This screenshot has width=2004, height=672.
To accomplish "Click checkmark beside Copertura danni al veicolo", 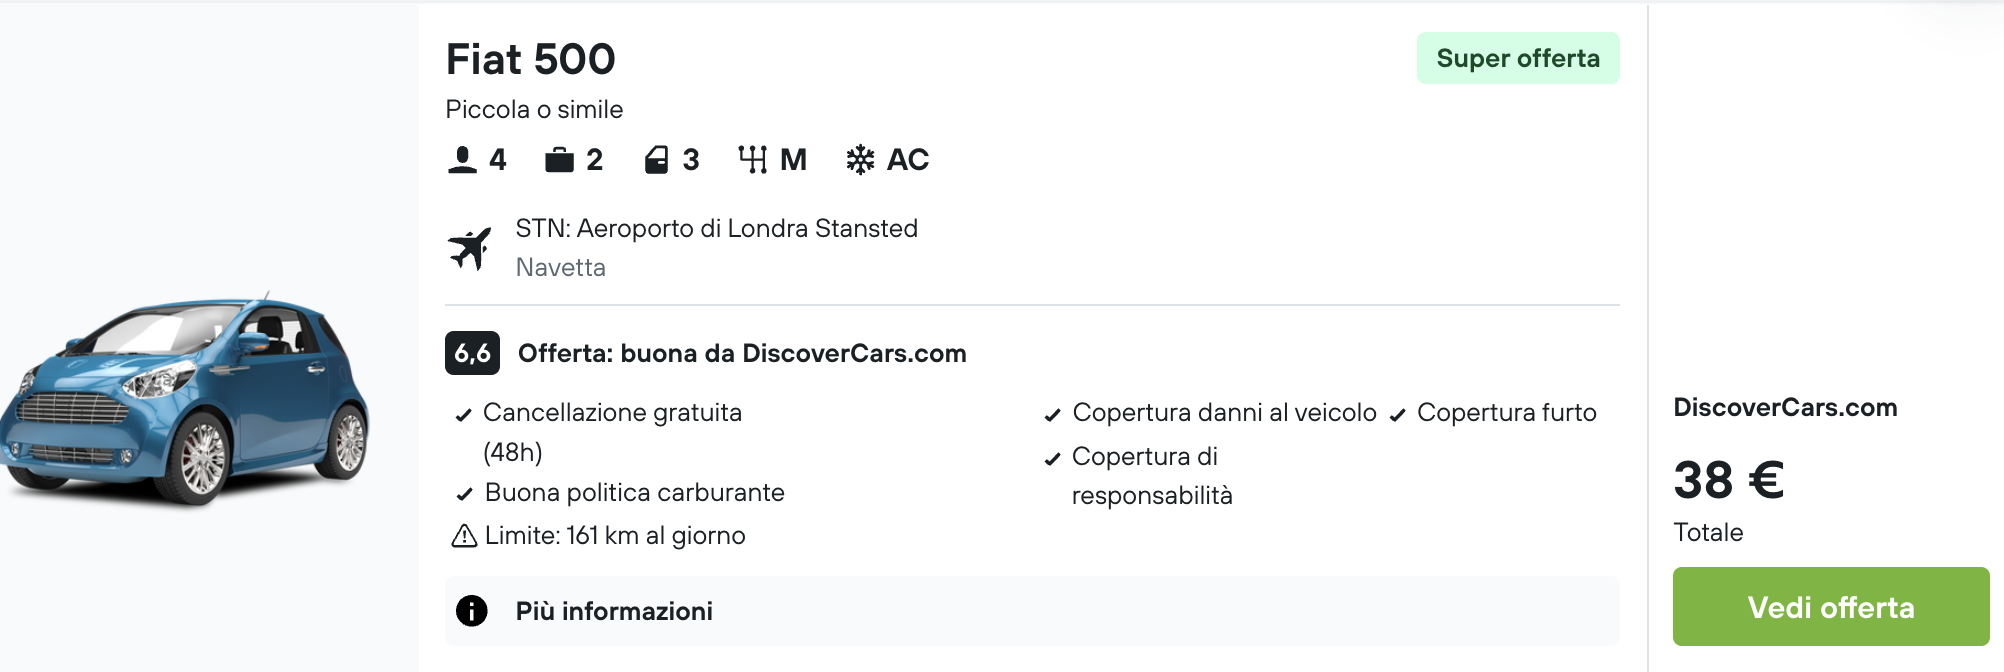I will coord(1052,415).
